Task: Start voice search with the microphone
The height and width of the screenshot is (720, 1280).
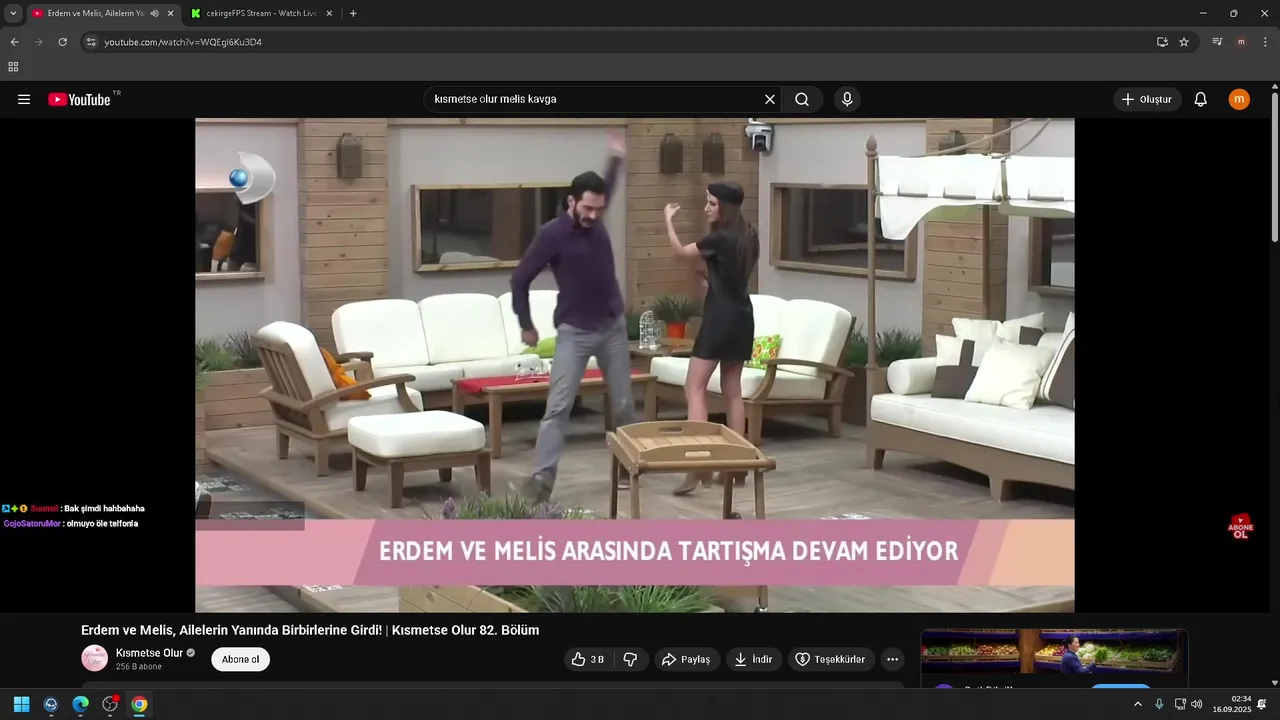Action: [x=847, y=99]
